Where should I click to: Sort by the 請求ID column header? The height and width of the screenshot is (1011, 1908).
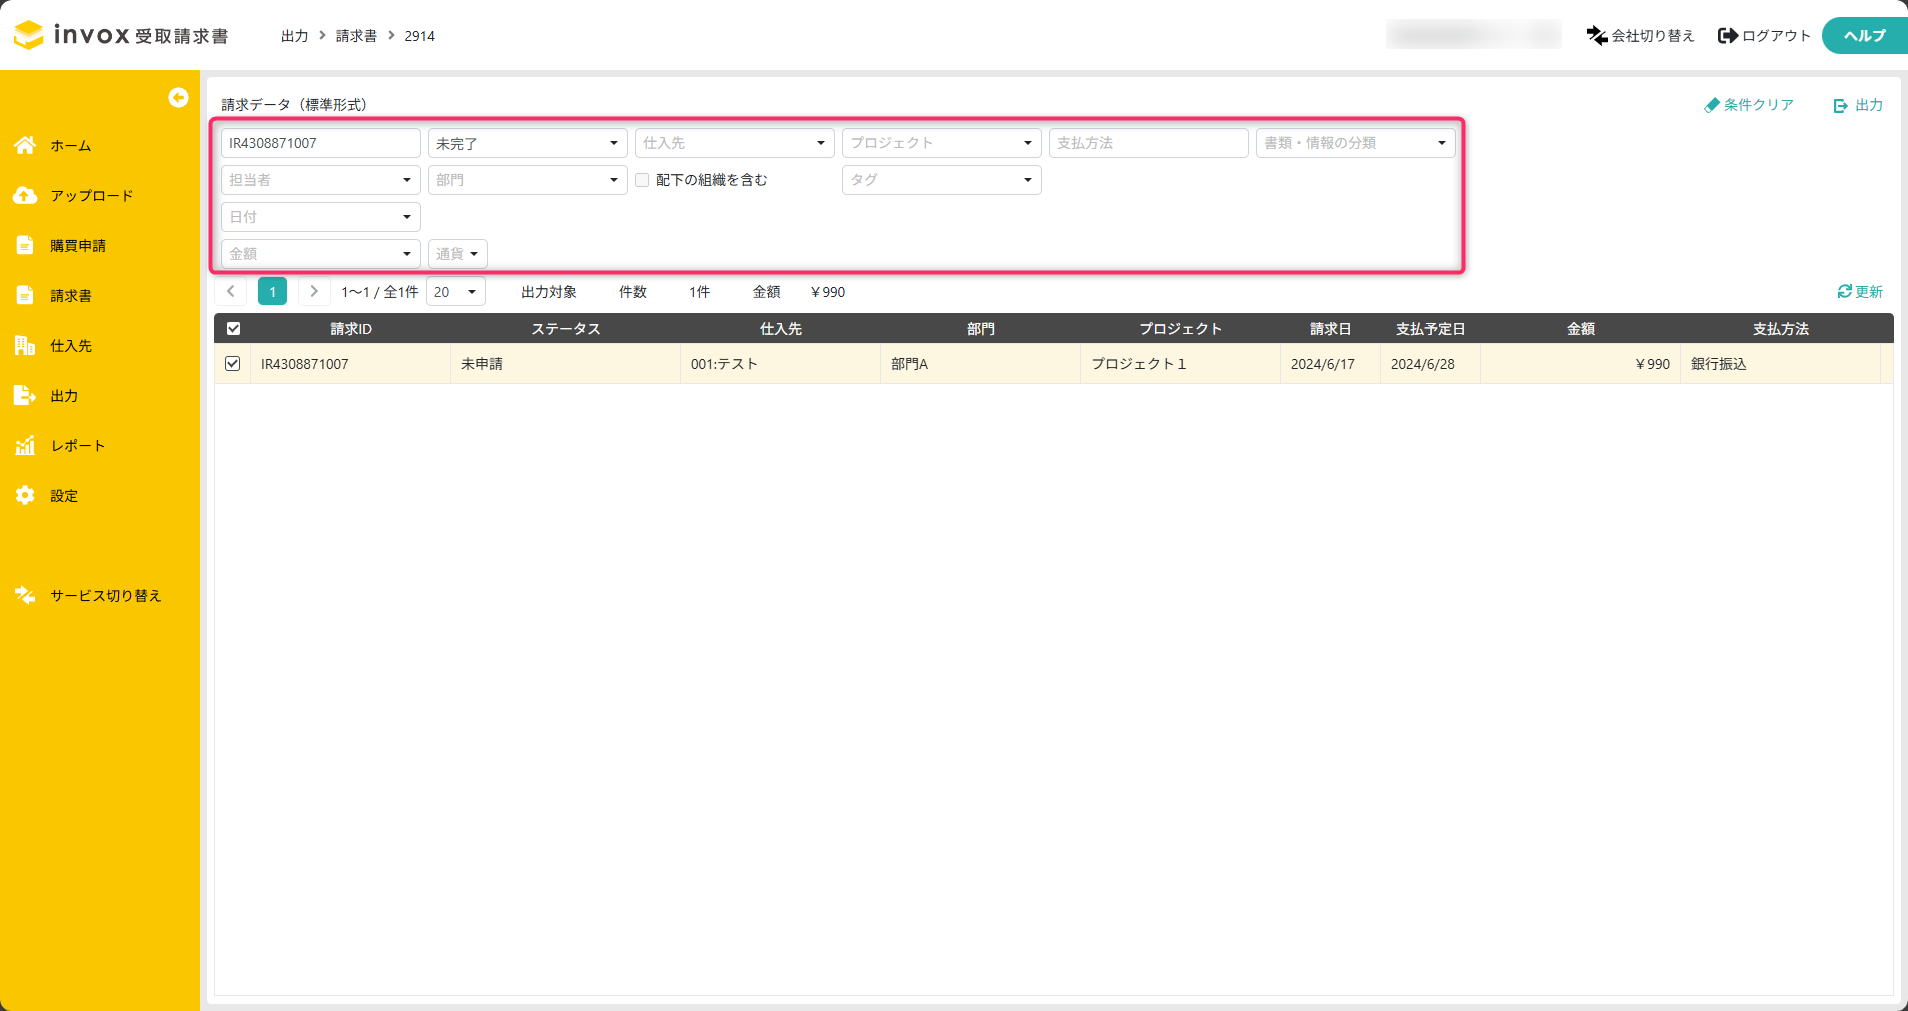(x=351, y=329)
